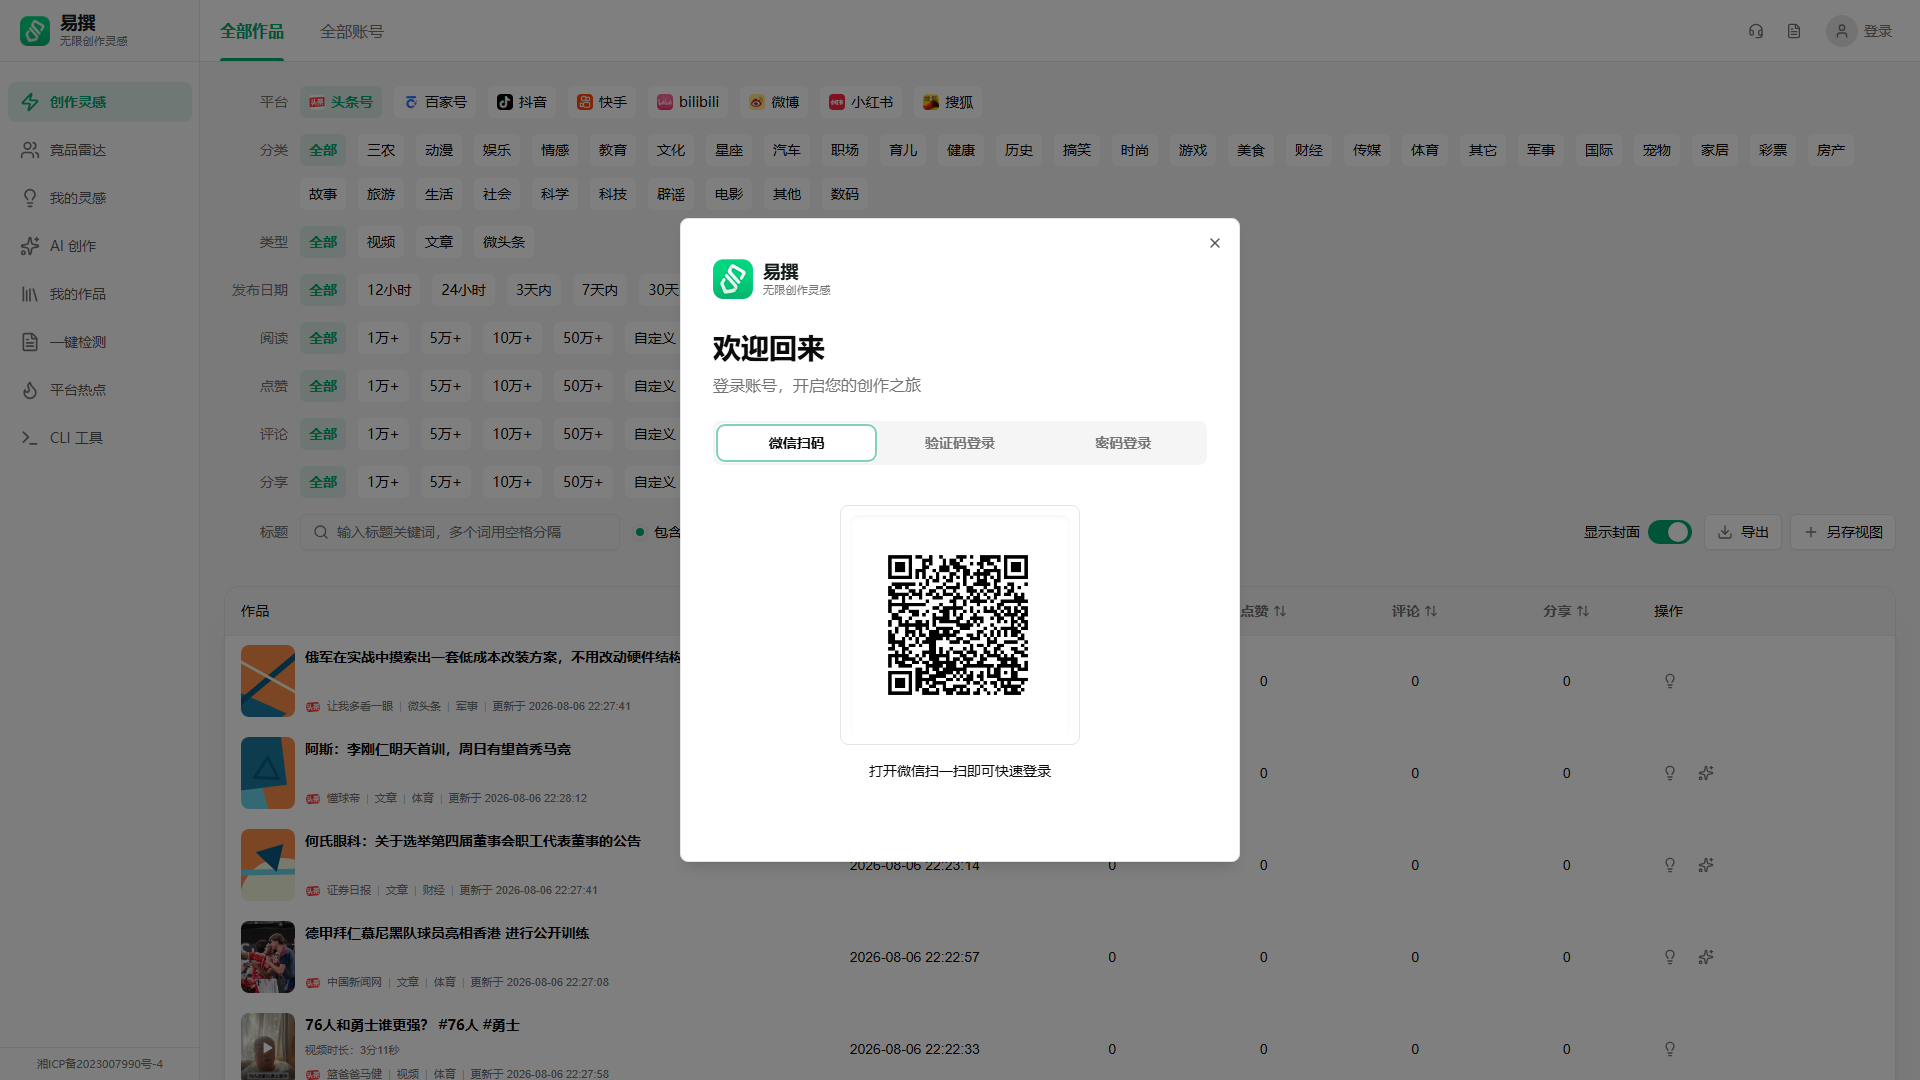Select the 验证码登录 tab
The width and height of the screenshot is (1920, 1080).
click(x=960, y=443)
